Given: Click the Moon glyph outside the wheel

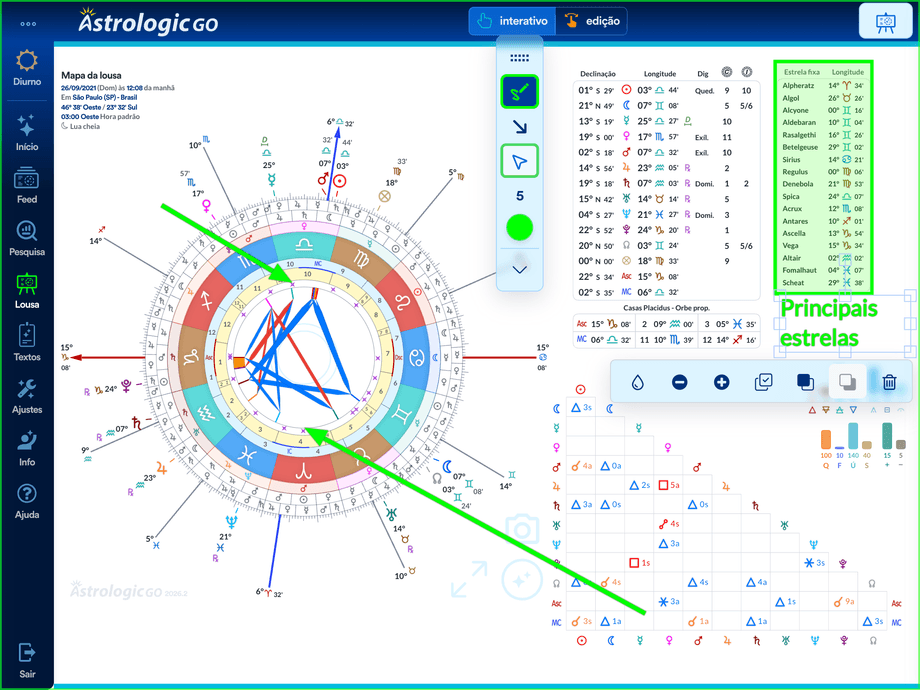Looking at the screenshot, I should point(447,466).
